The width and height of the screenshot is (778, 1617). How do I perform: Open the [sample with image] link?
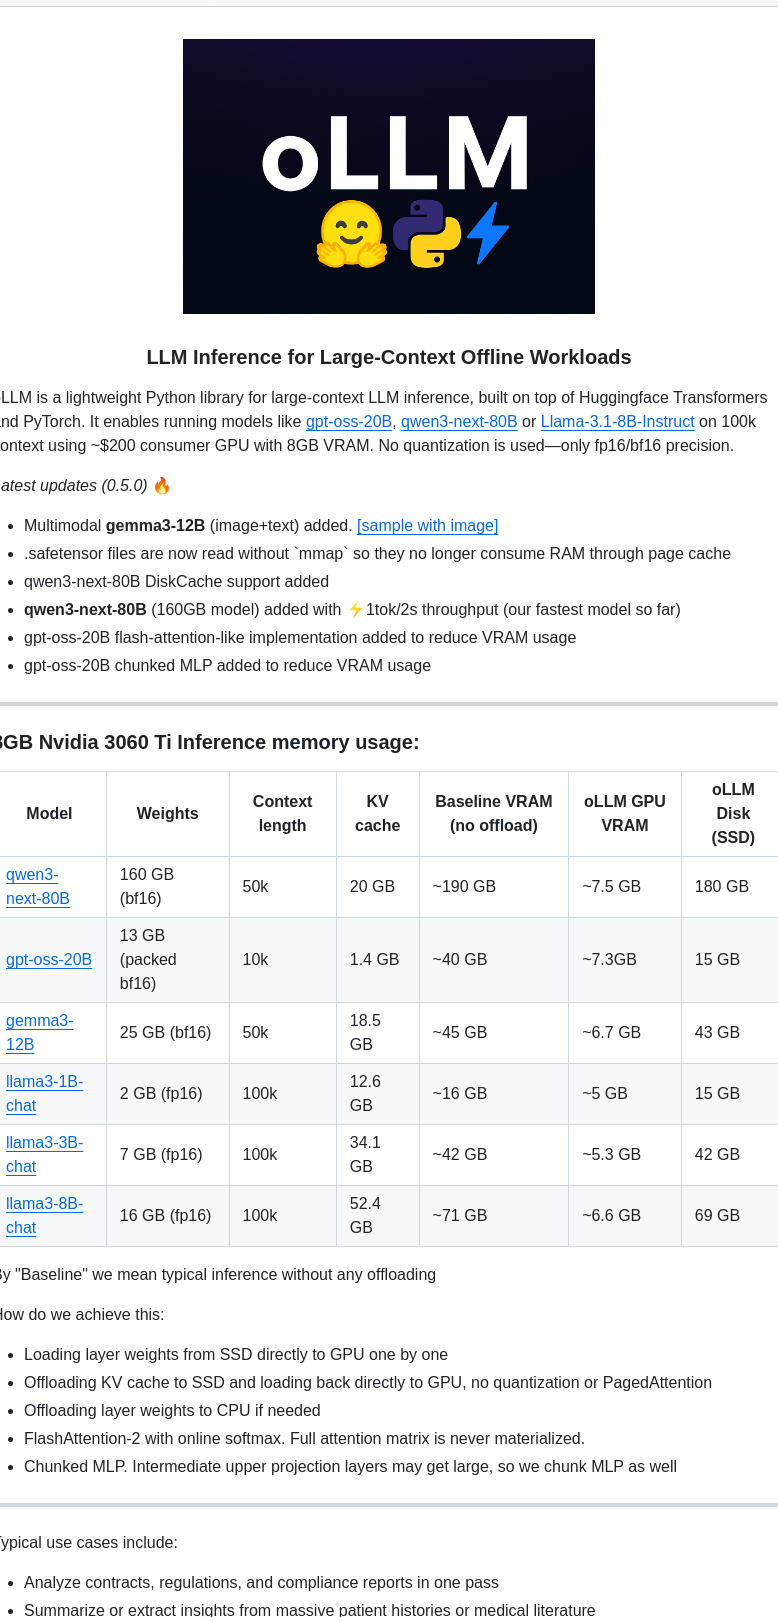click(x=427, y=526)
